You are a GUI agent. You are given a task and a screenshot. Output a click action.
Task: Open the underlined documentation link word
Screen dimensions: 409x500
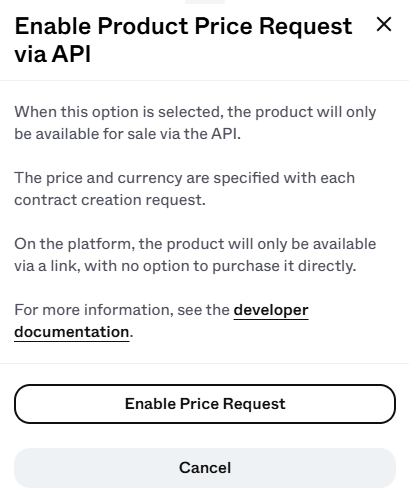pos(72,332)
